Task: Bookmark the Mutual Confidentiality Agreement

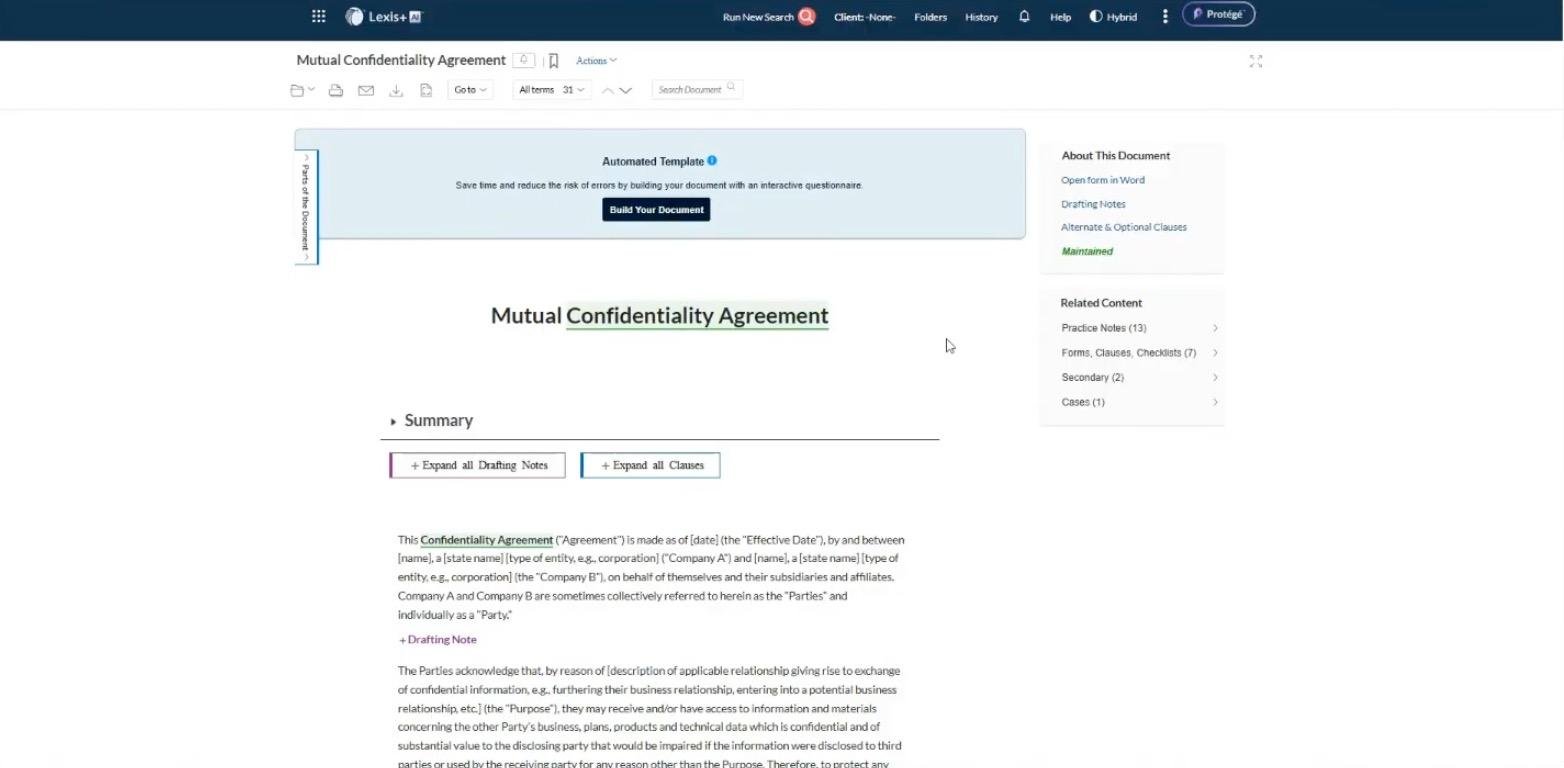Action: 553,61
